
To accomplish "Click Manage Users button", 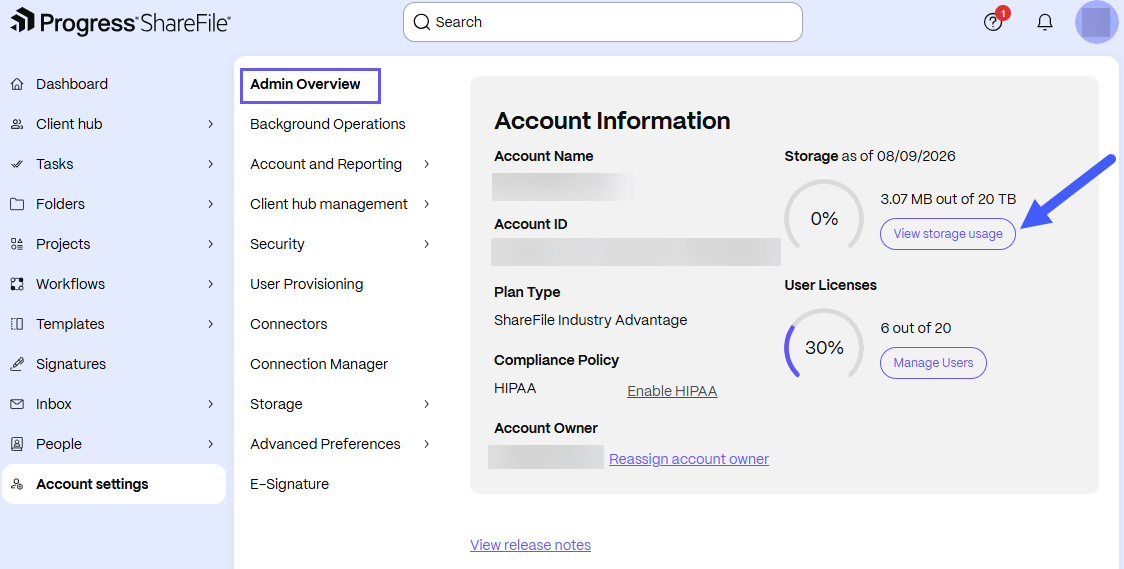I will click(933, 363).
